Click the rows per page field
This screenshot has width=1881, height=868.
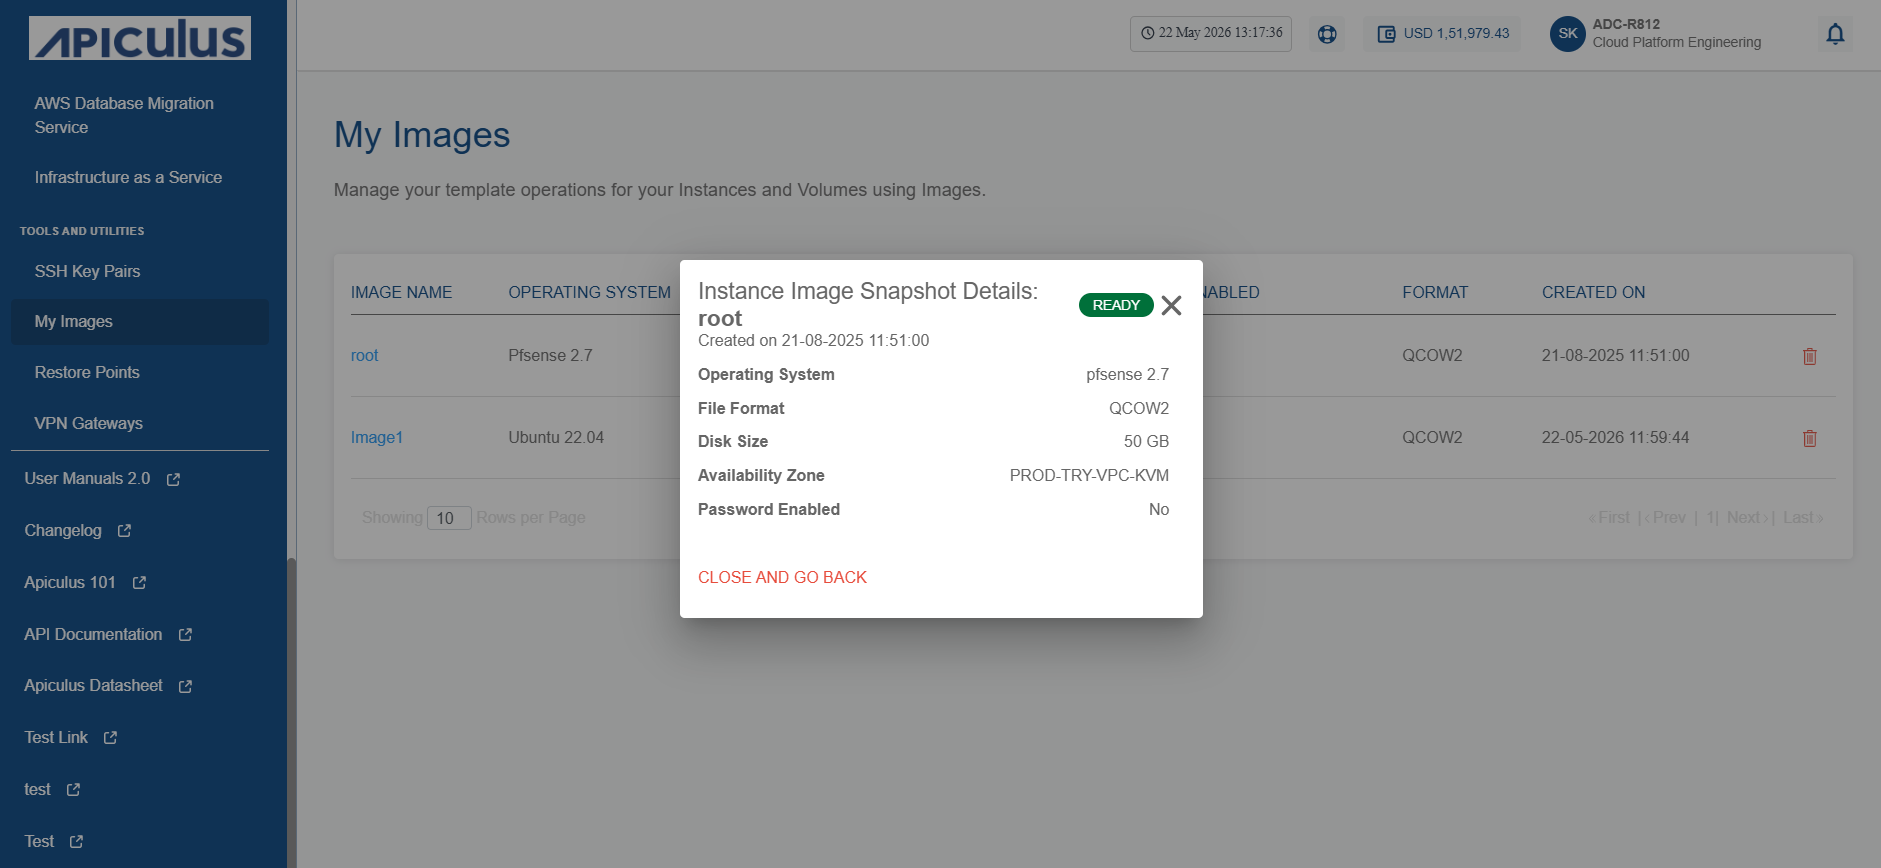click(449, 518)
